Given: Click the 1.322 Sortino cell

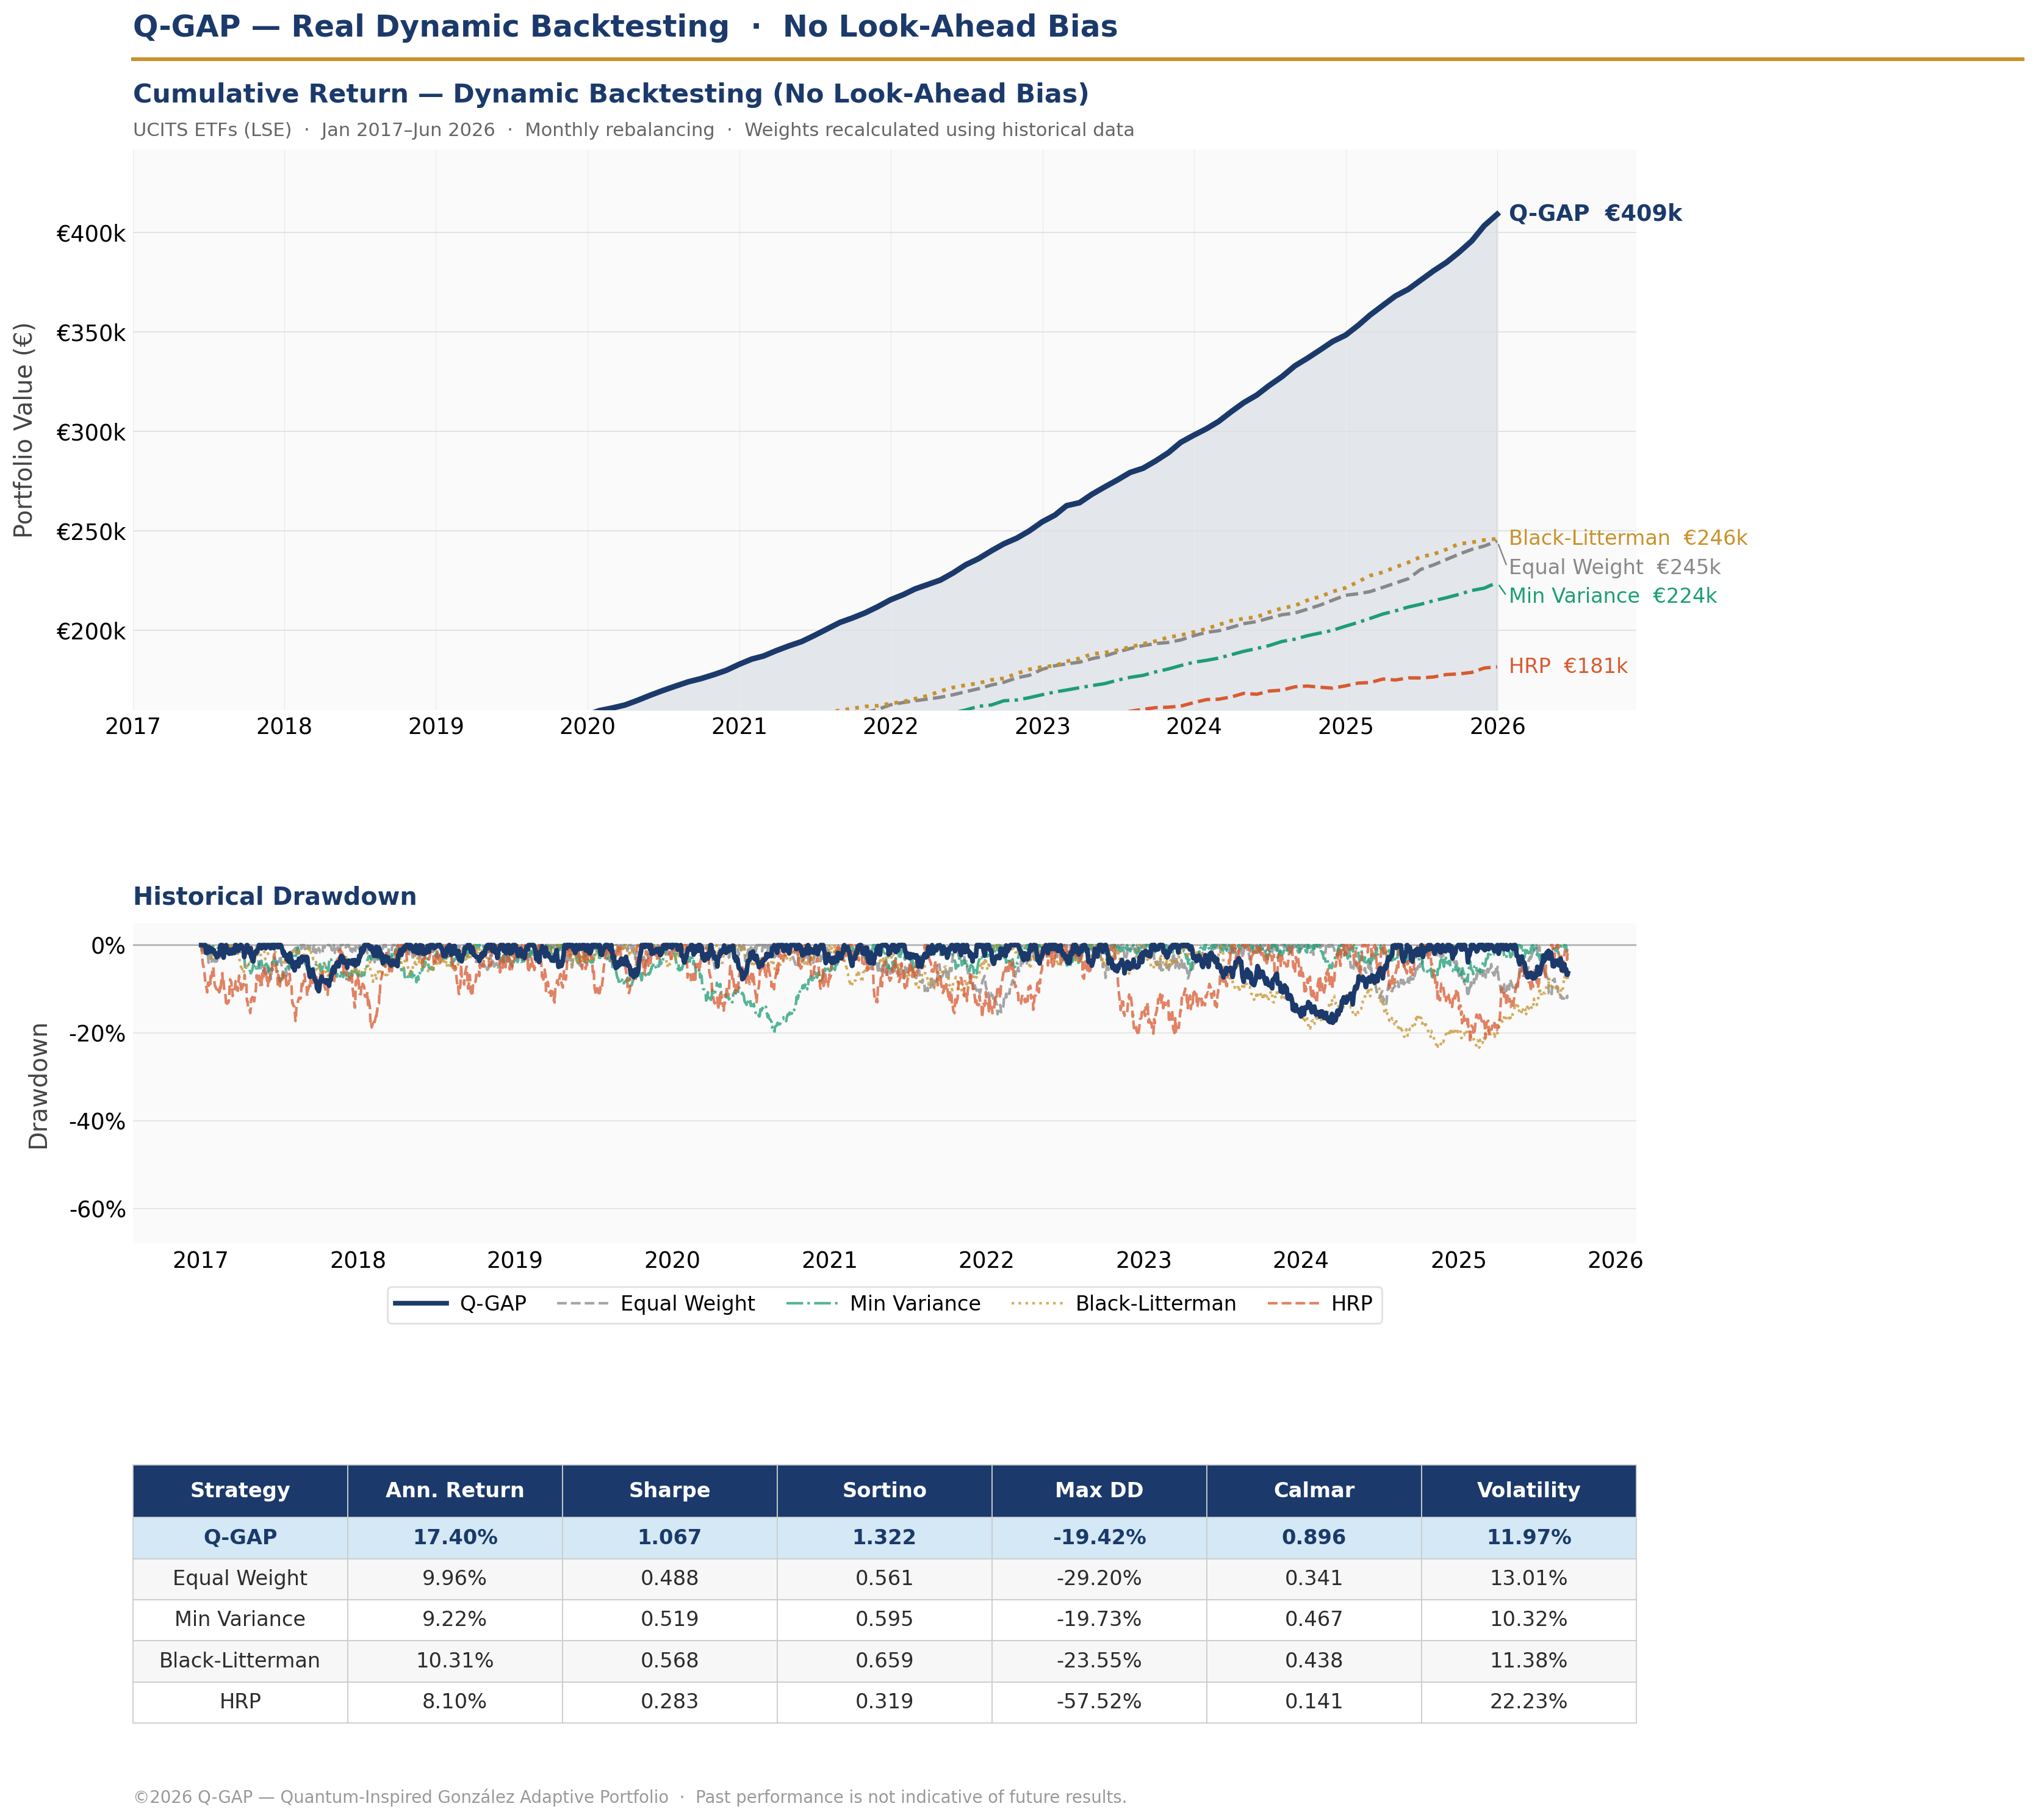Looking at the screenshot, I should point(885,1537).
